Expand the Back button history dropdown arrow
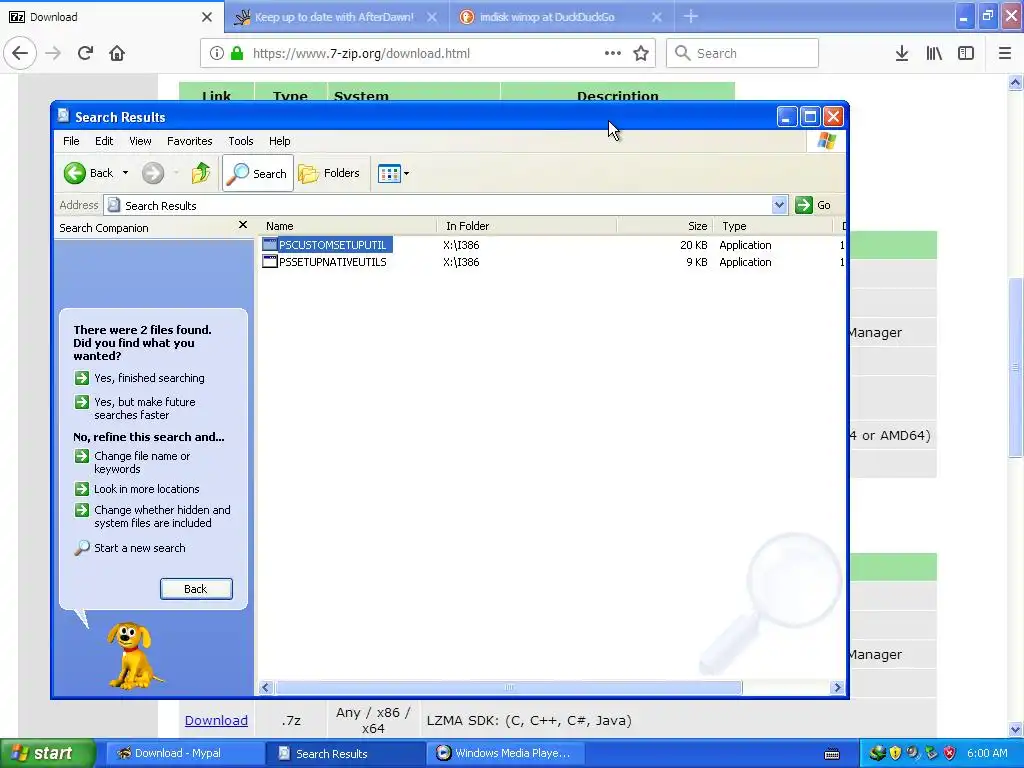 (125, 173)
